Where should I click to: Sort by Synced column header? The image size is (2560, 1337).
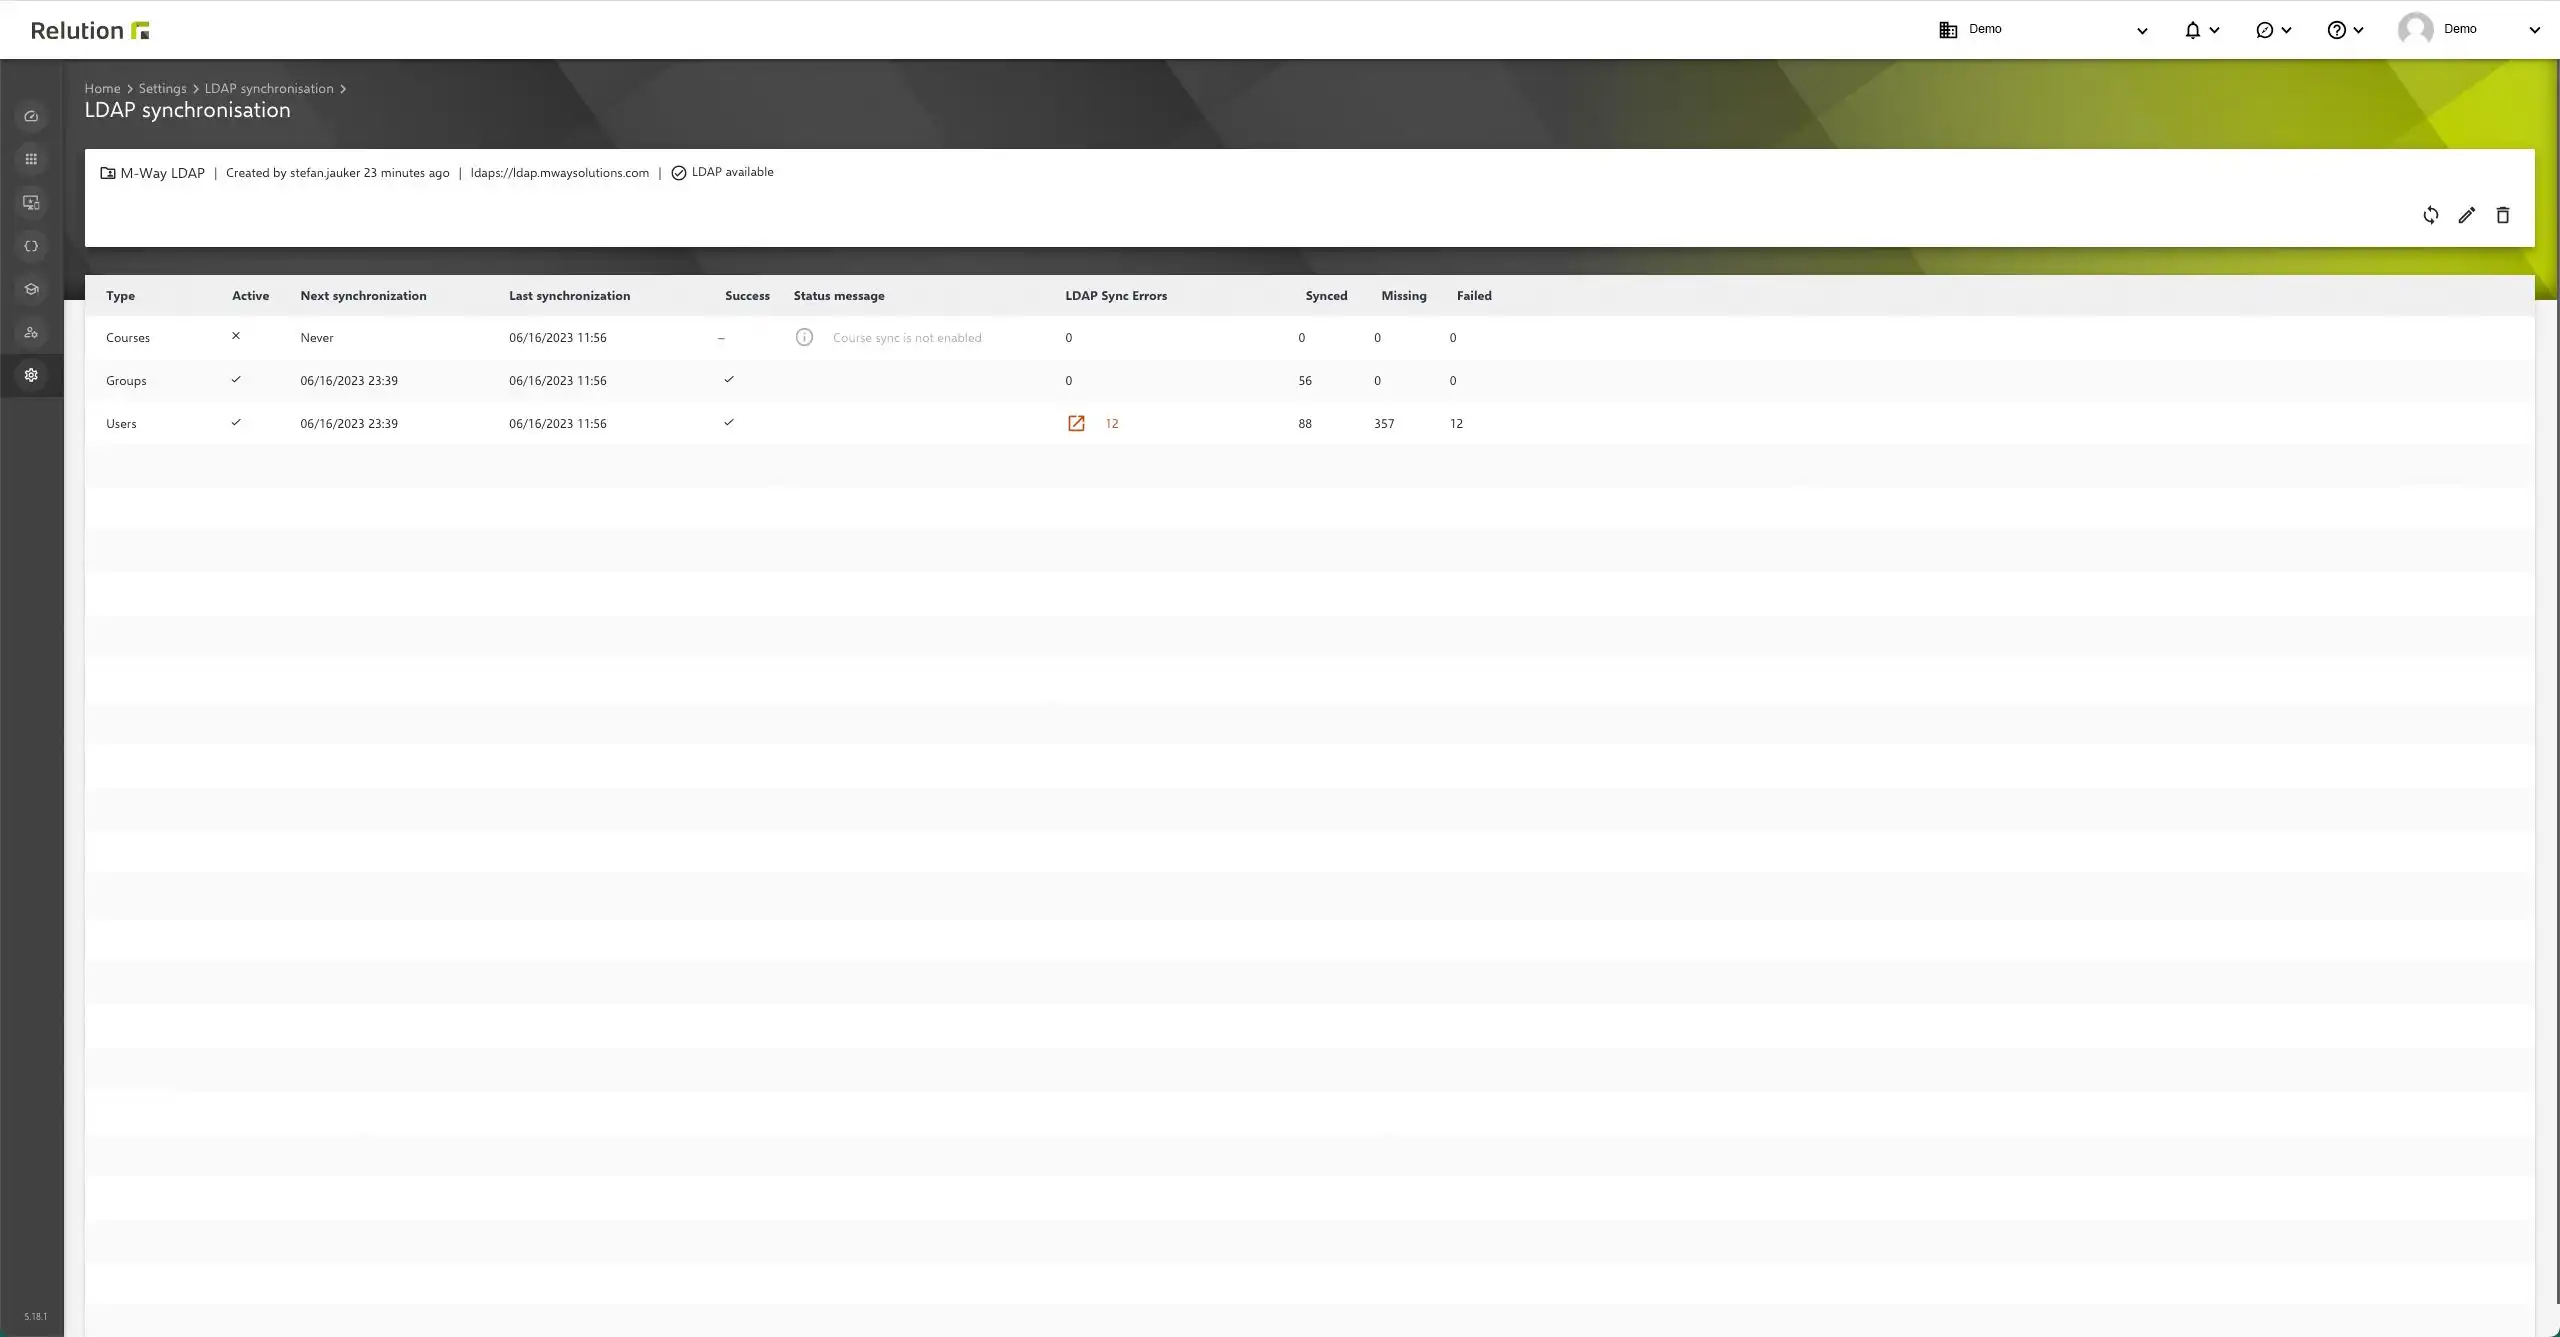tap(1326, 295)
